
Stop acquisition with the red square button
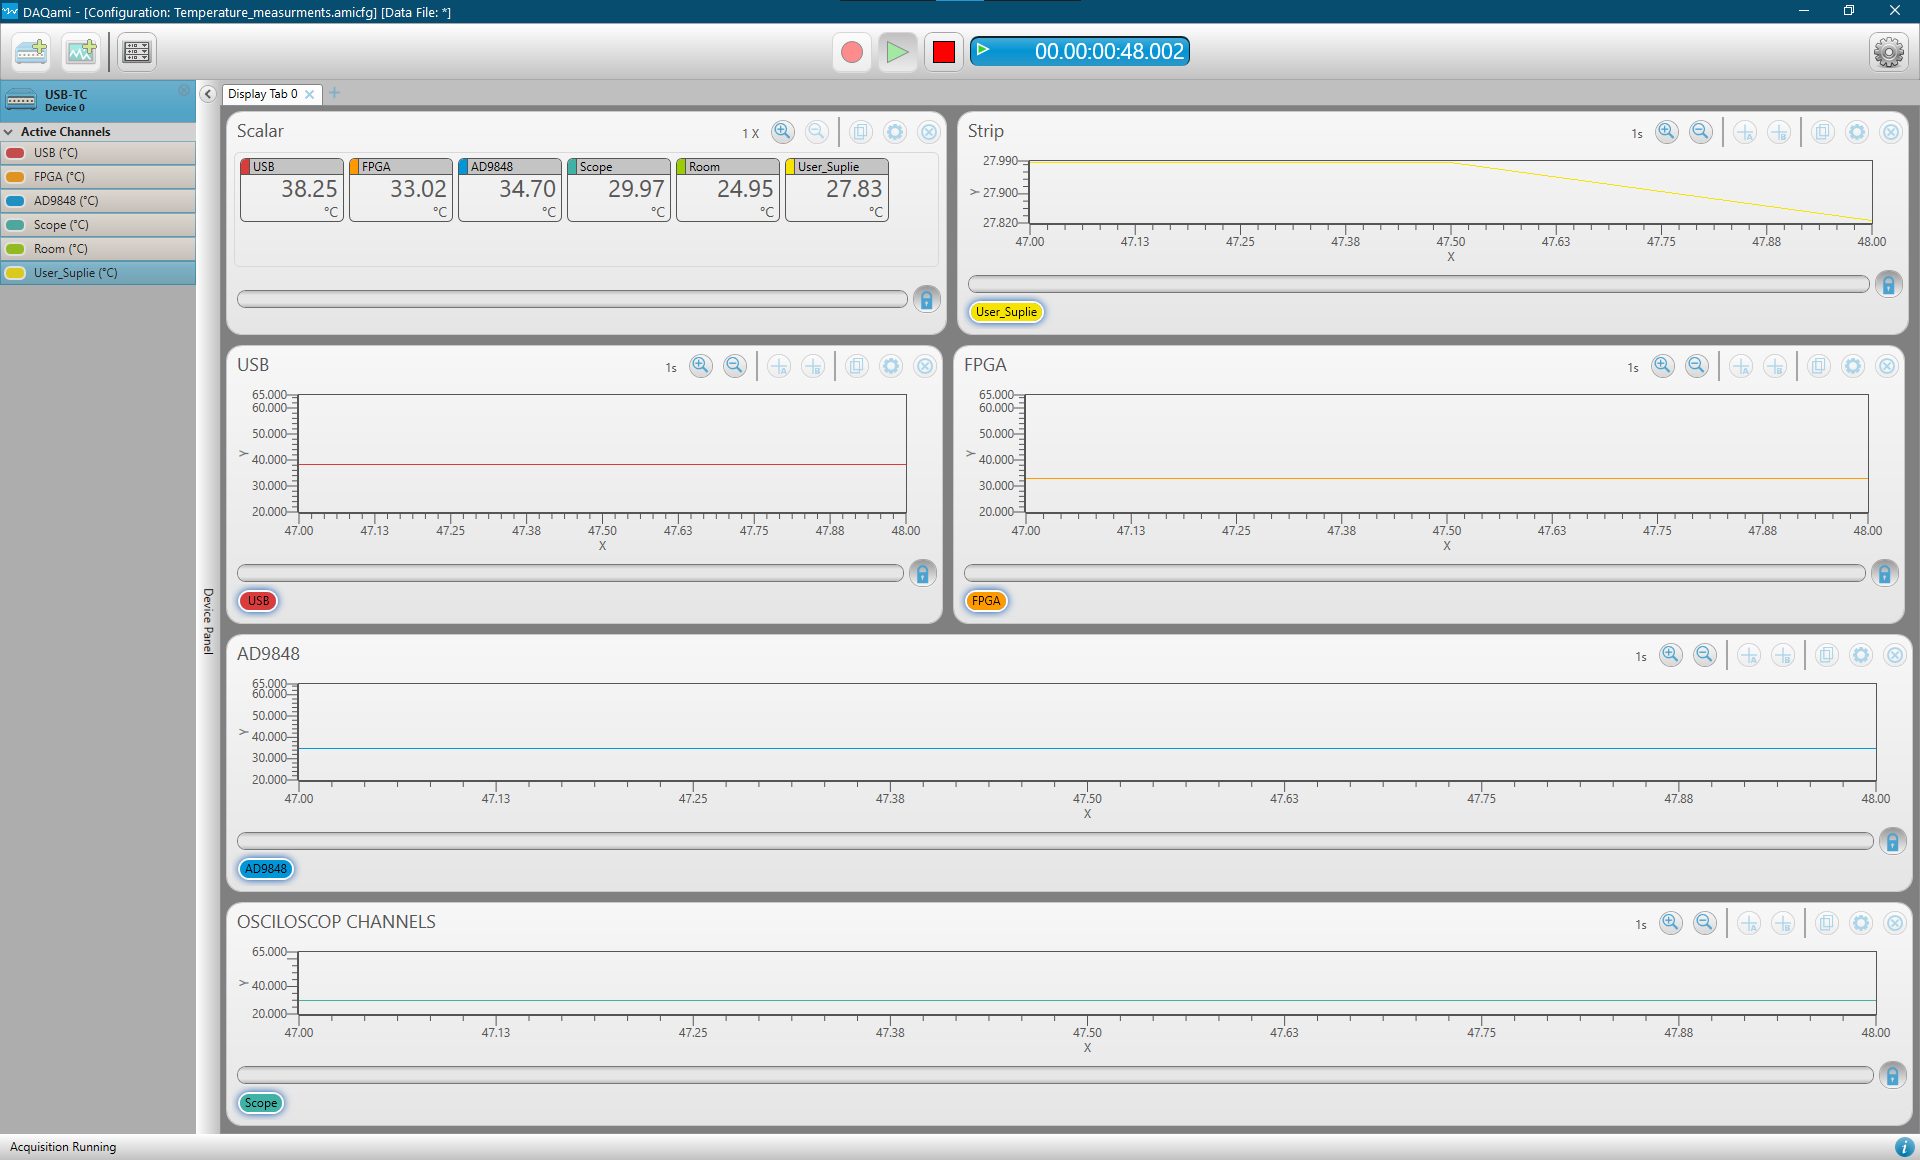pyautogui.click(x=943, y=52)
